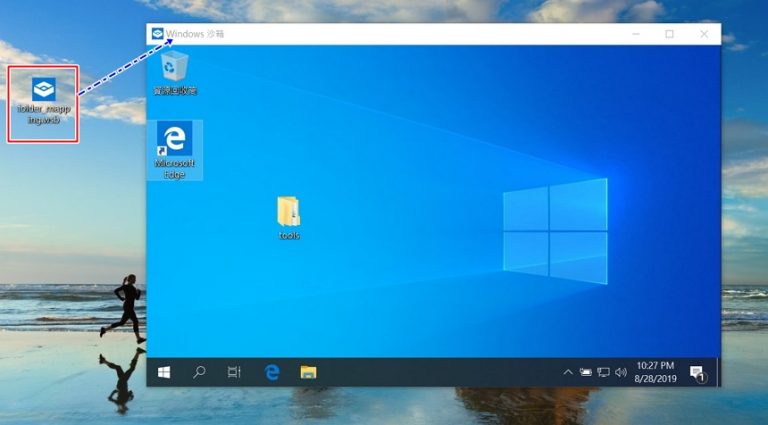Viewport: 768px width, 425px height.
Task: Launch Edge from the sandbox taskbar
Action: (x=272, y=372)
